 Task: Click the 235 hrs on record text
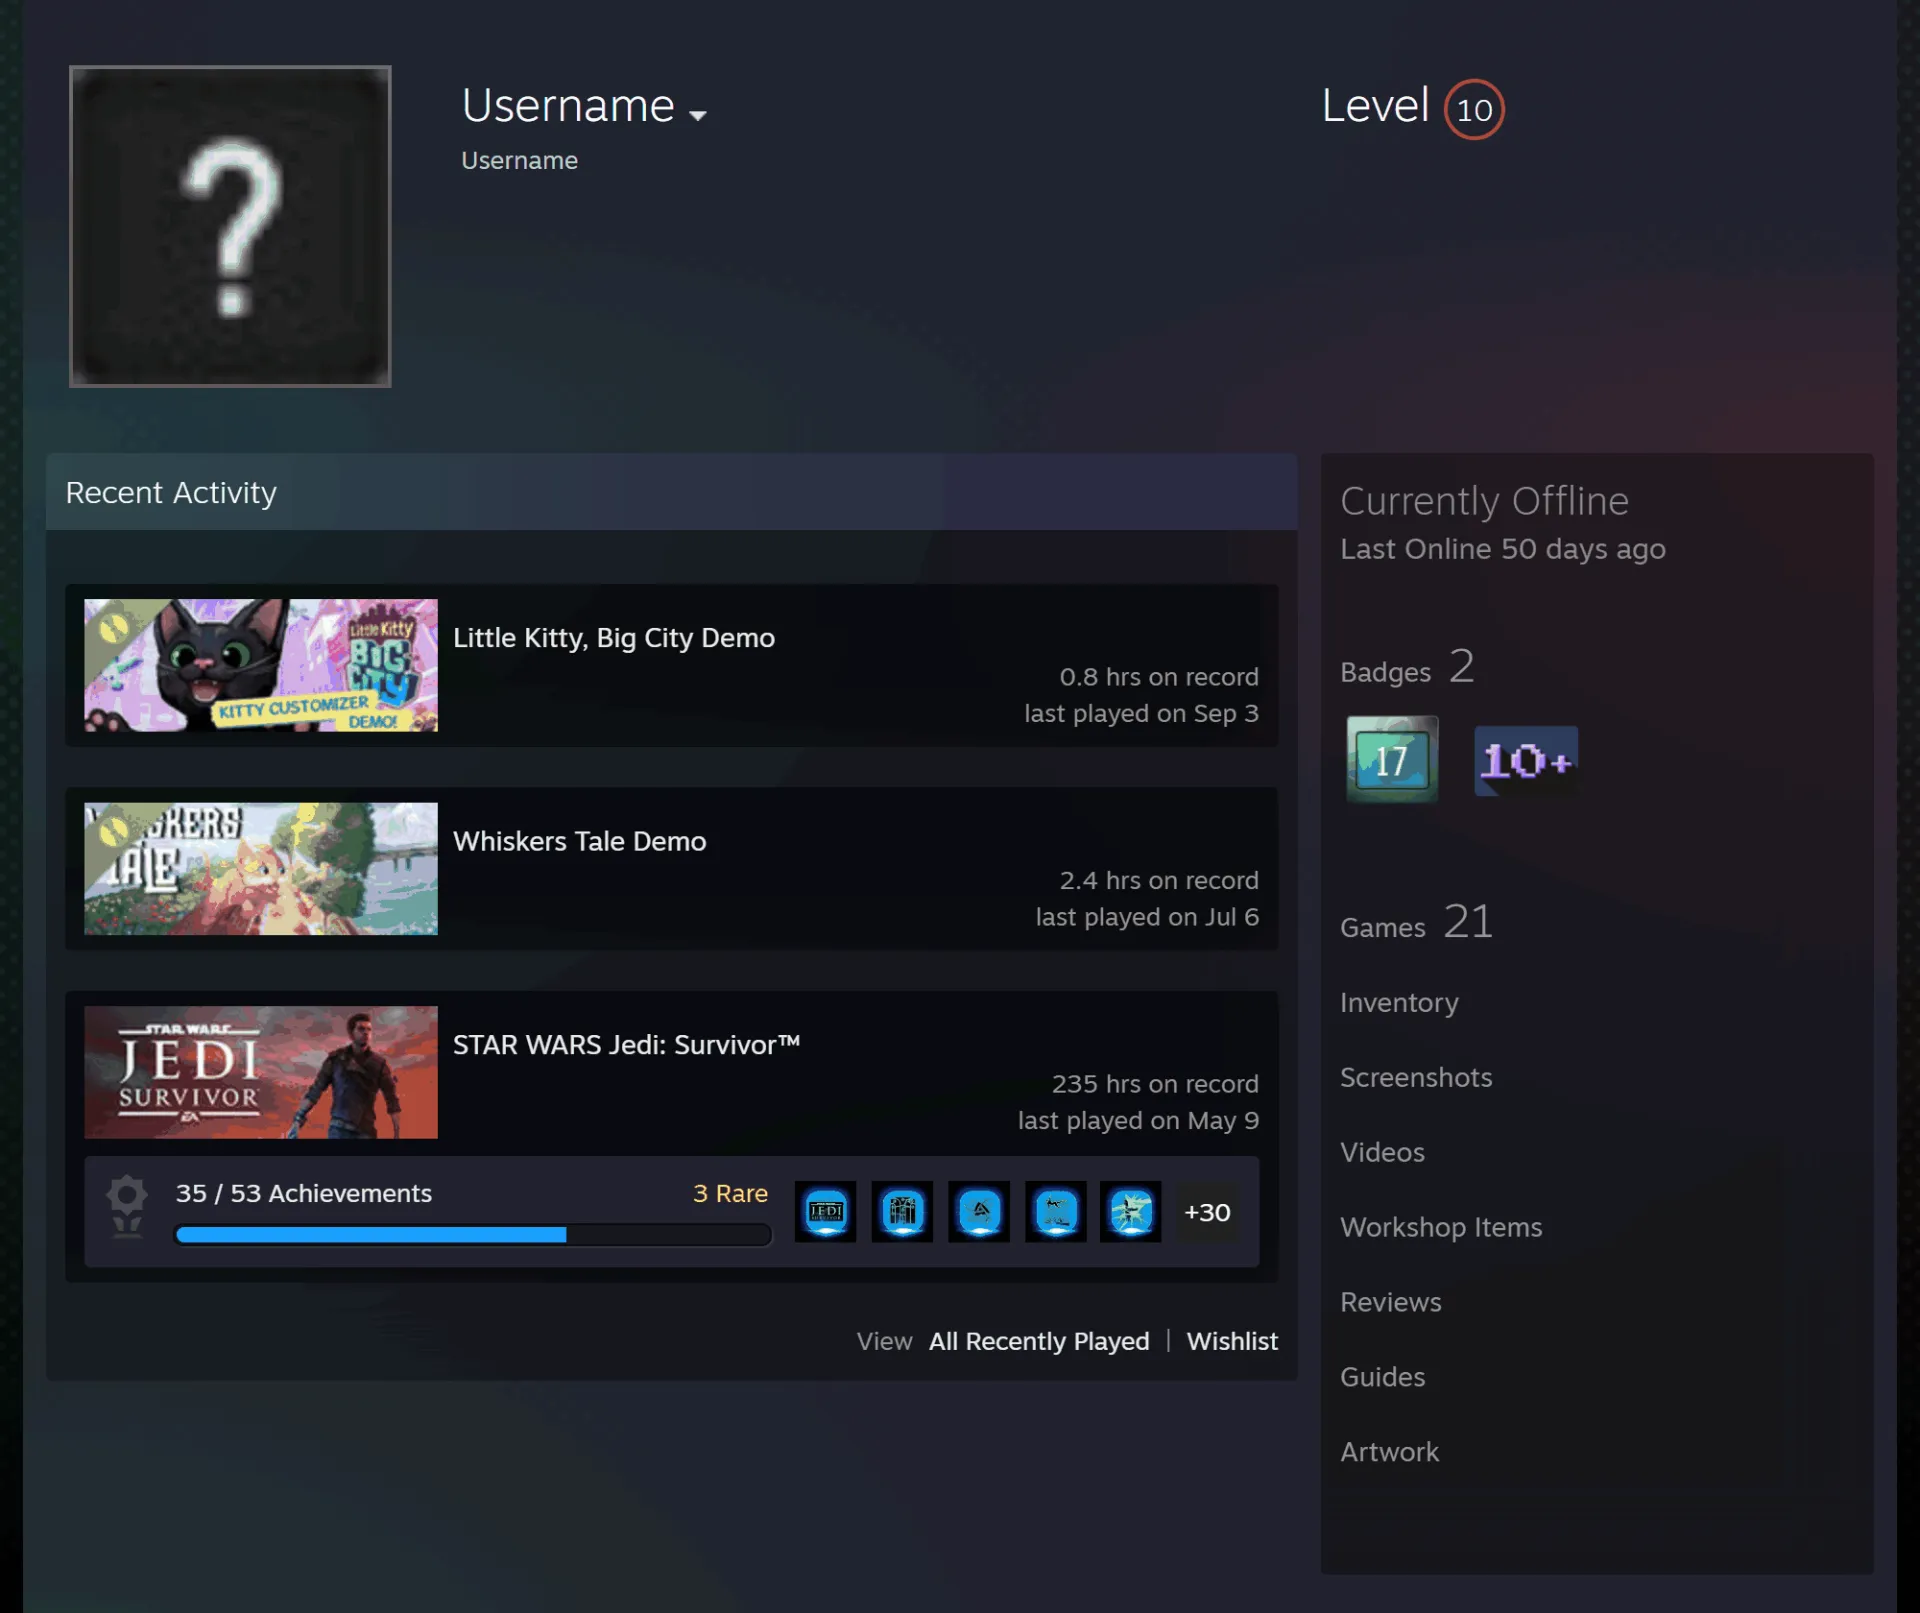(1155, 1084)
